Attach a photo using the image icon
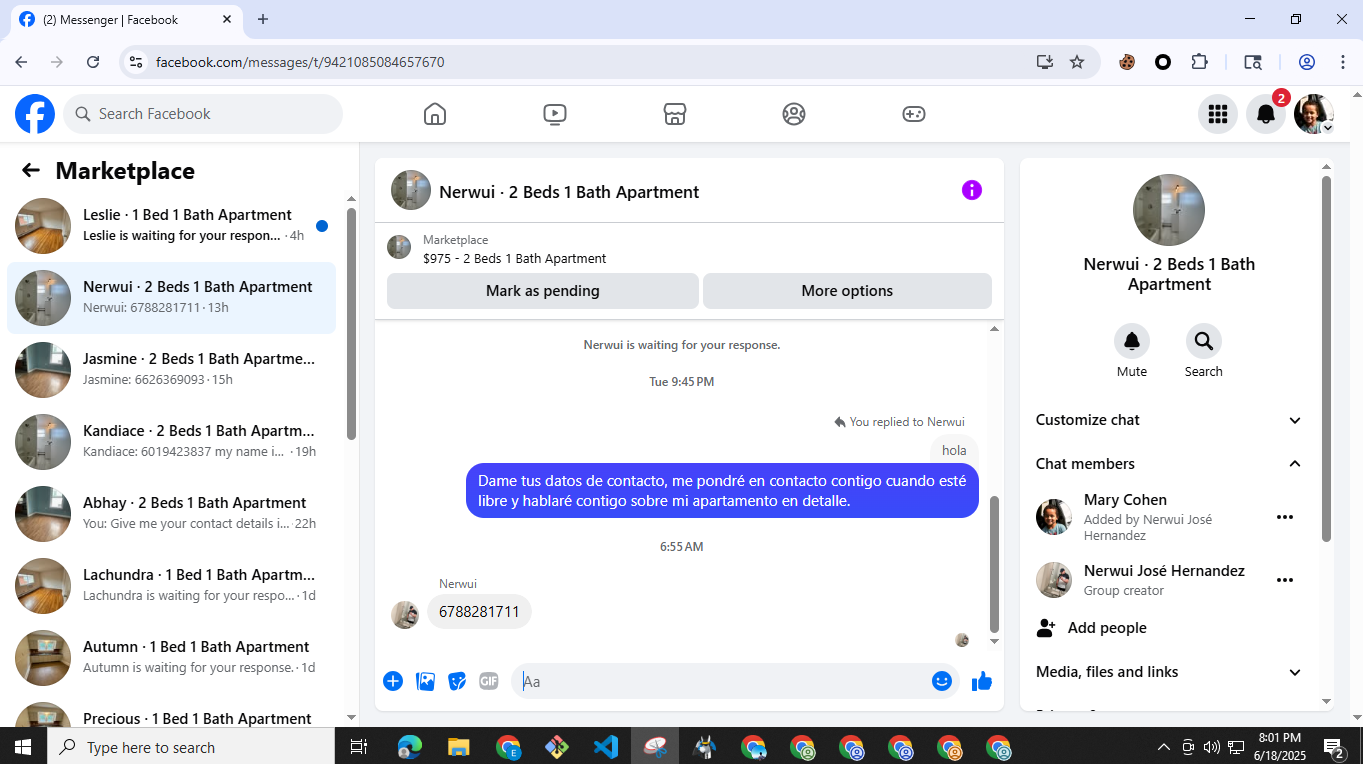1363x764 pixels. click(425, 681)
